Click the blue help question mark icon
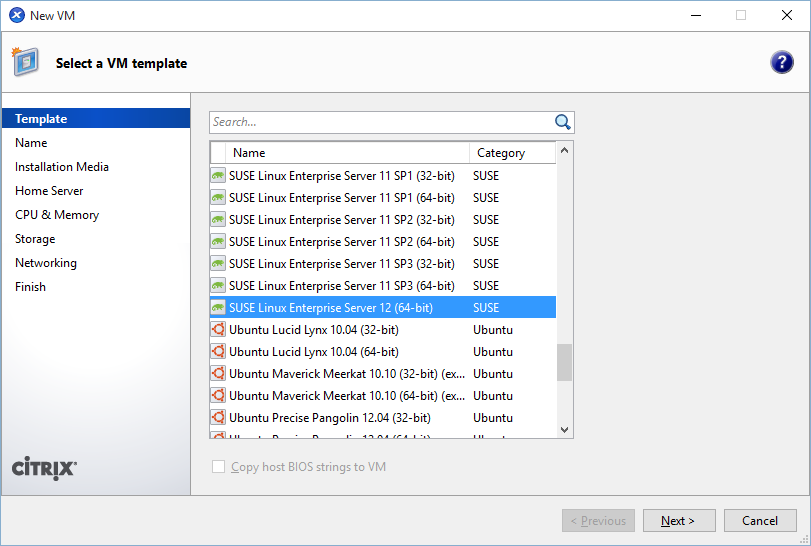Image resolution: width=811 pixels, height=546 pixels. pyautogui.click(x=781, y=62)
